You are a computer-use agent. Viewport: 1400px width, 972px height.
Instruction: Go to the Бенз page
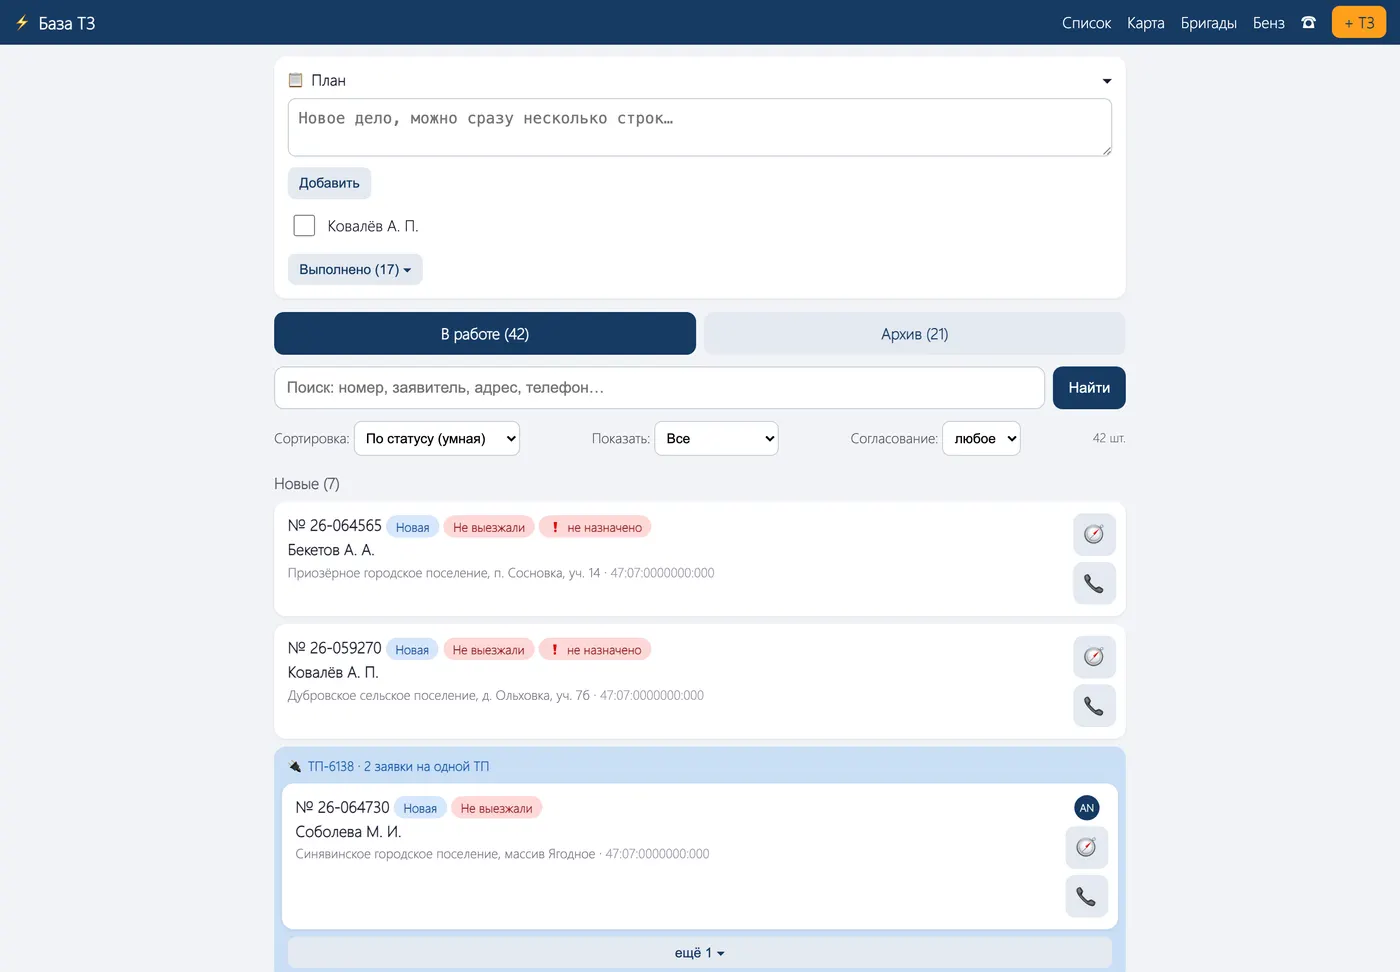[1269, 23]
